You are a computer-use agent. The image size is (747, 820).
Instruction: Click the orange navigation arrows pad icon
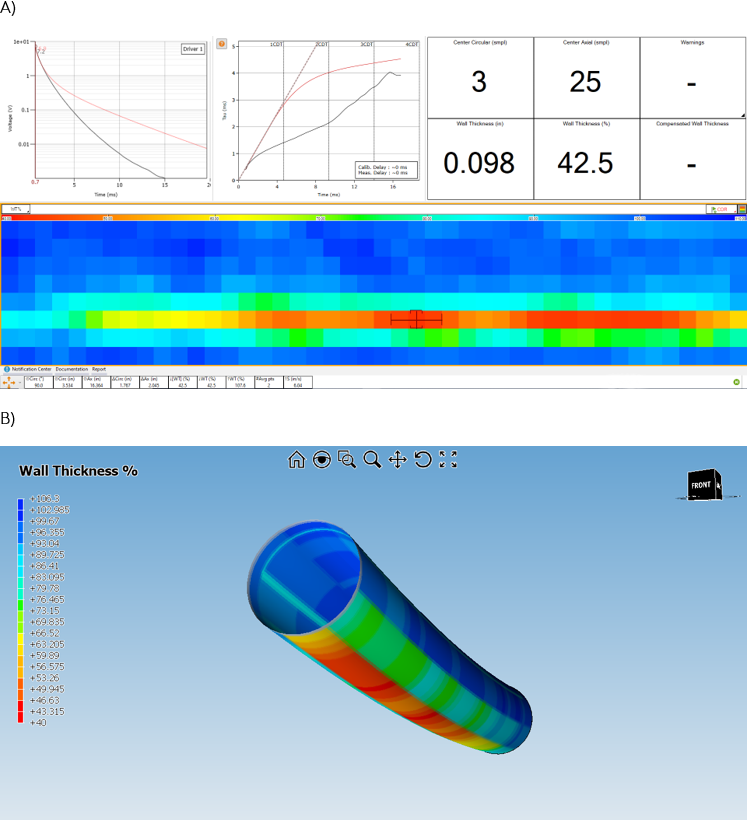(x=12, y=381)
